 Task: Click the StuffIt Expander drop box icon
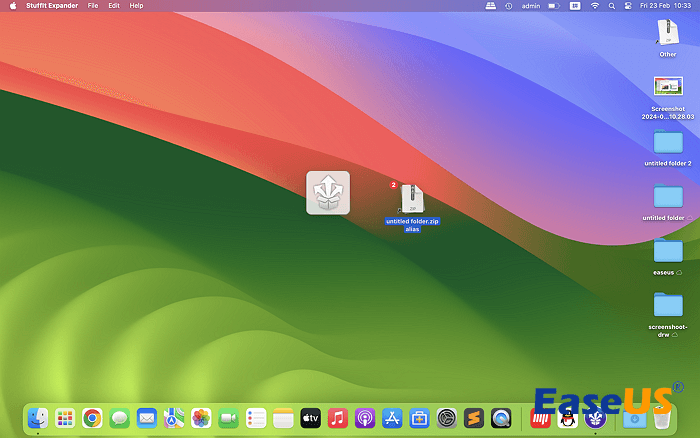click(328, 192)
